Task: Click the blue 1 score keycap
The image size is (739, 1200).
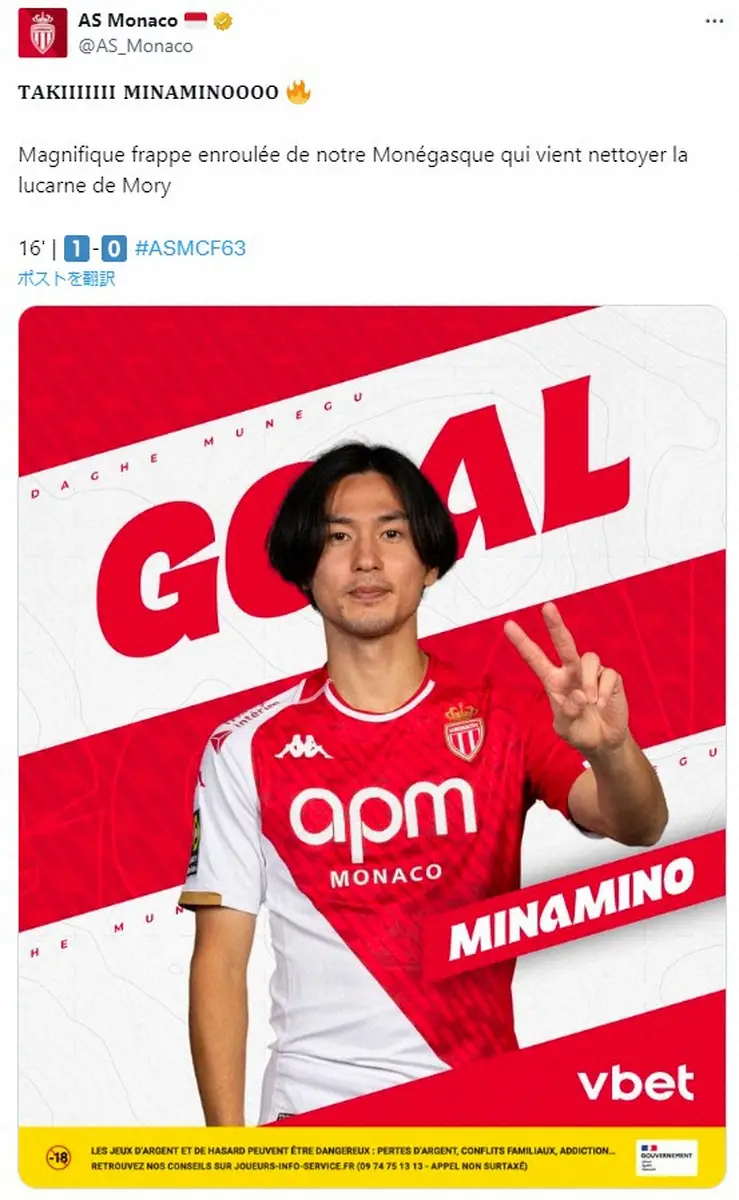Action: pos(76,248)
